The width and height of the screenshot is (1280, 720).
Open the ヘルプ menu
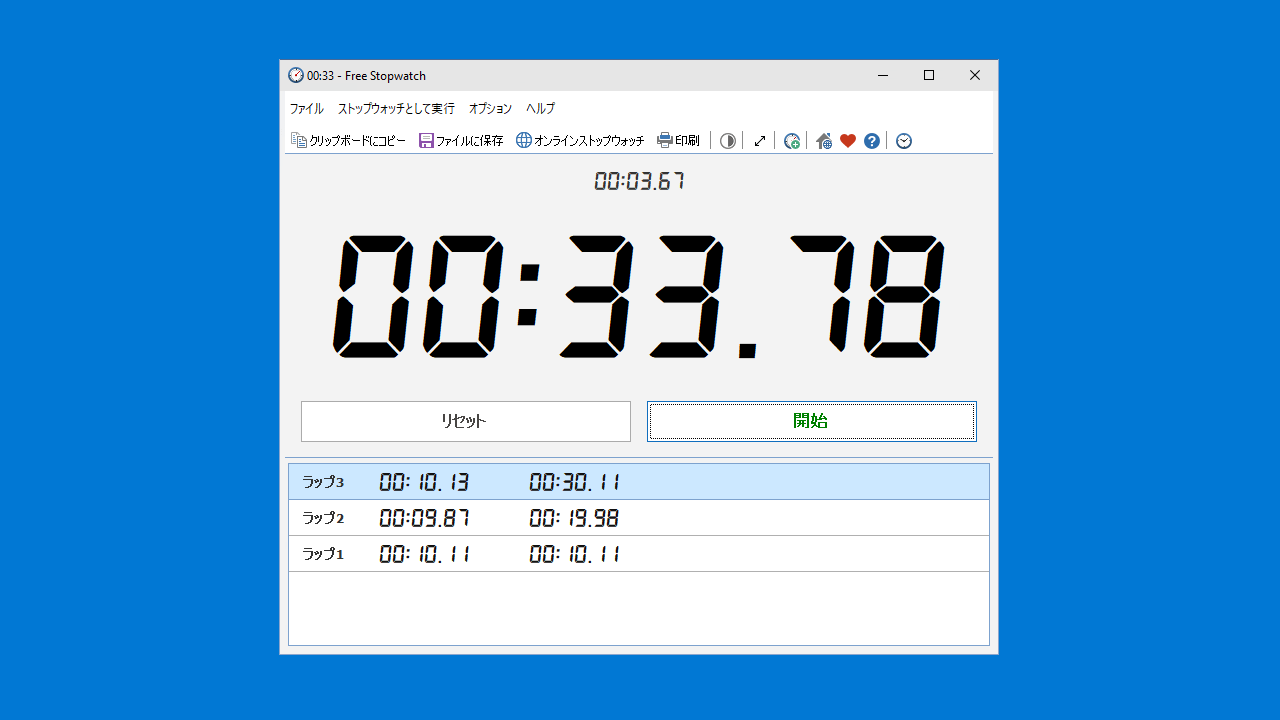pos(541,108)
